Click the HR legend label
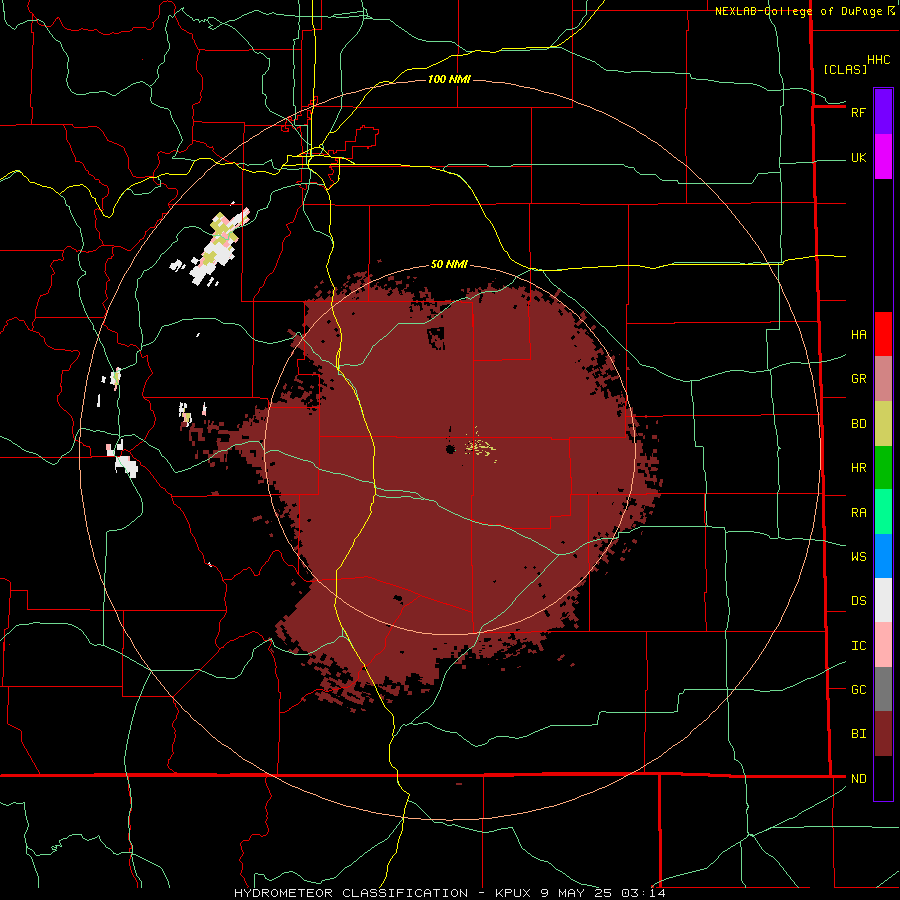 click(858, 468)
